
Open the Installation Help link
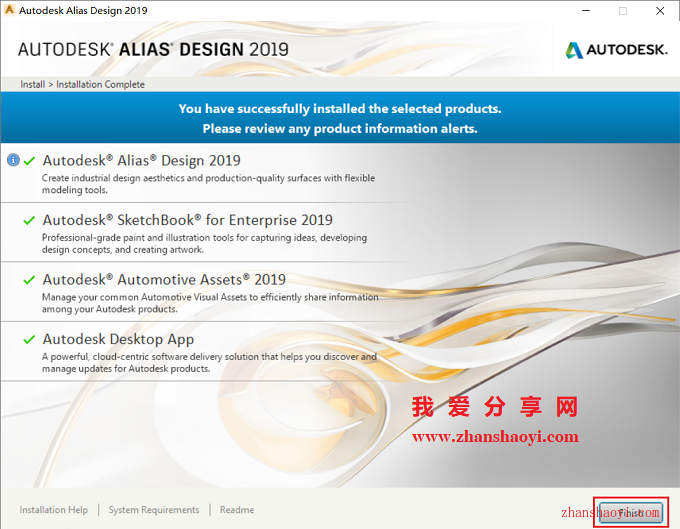point(53,510)
